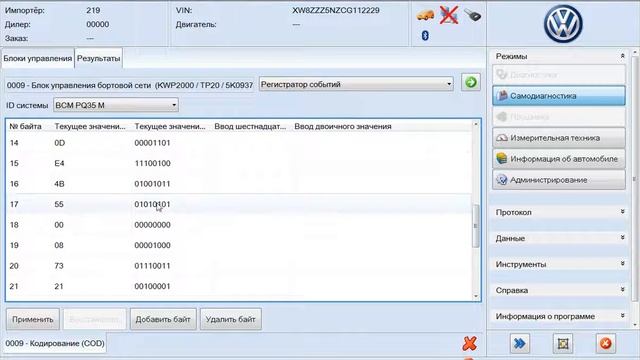640x360 pixels.
Task: Click the fullscreen frame icon button
Action: click(563, 344)
